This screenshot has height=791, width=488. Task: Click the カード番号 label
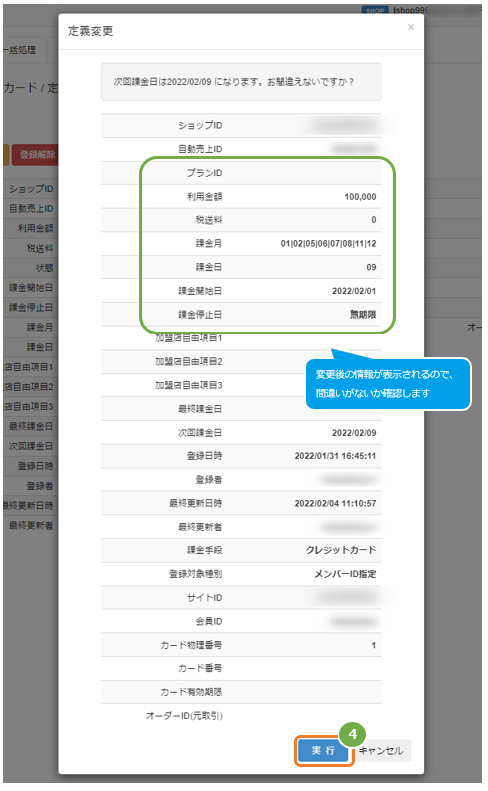coord(200,668)
